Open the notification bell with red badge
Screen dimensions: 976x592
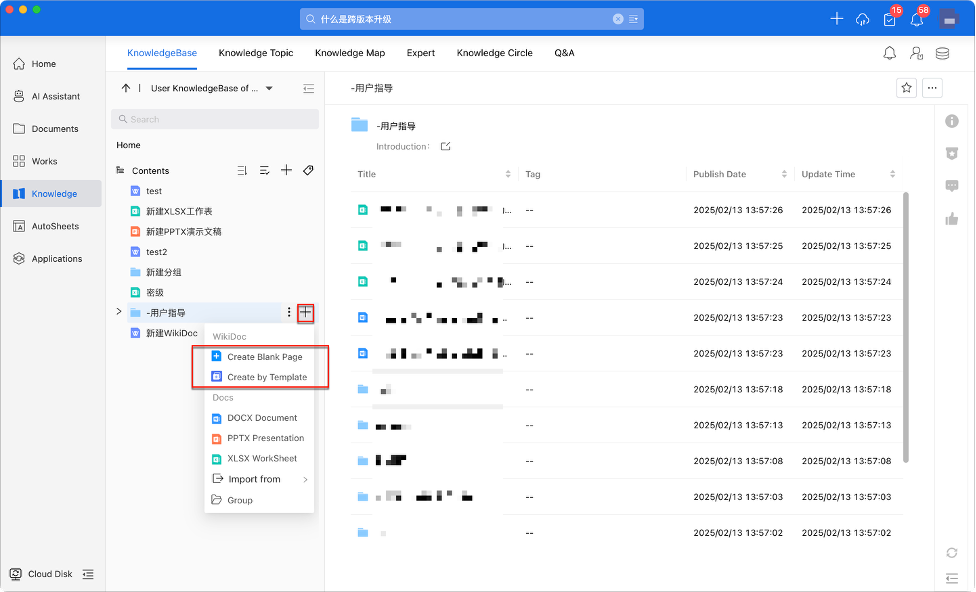pos(916,19)
